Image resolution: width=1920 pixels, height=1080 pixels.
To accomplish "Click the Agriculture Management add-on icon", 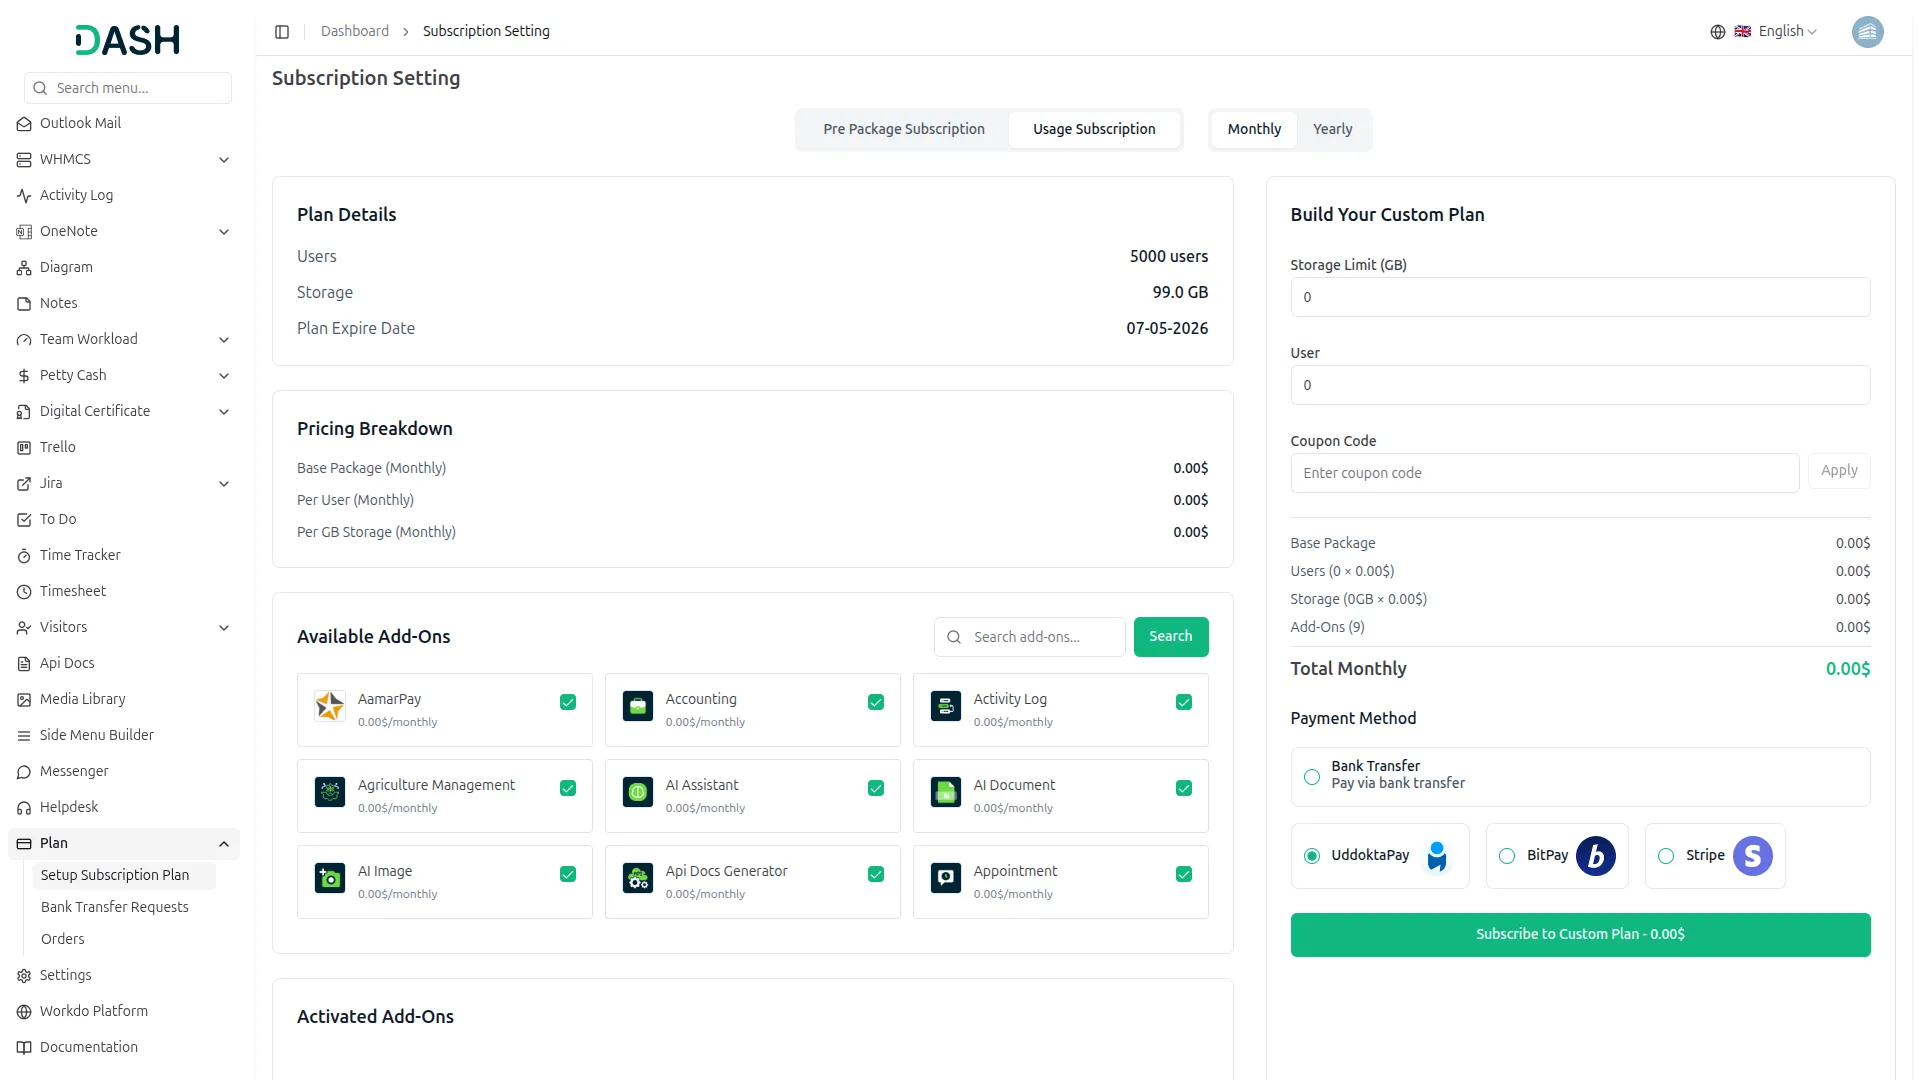I will click(x=330, y=792).
